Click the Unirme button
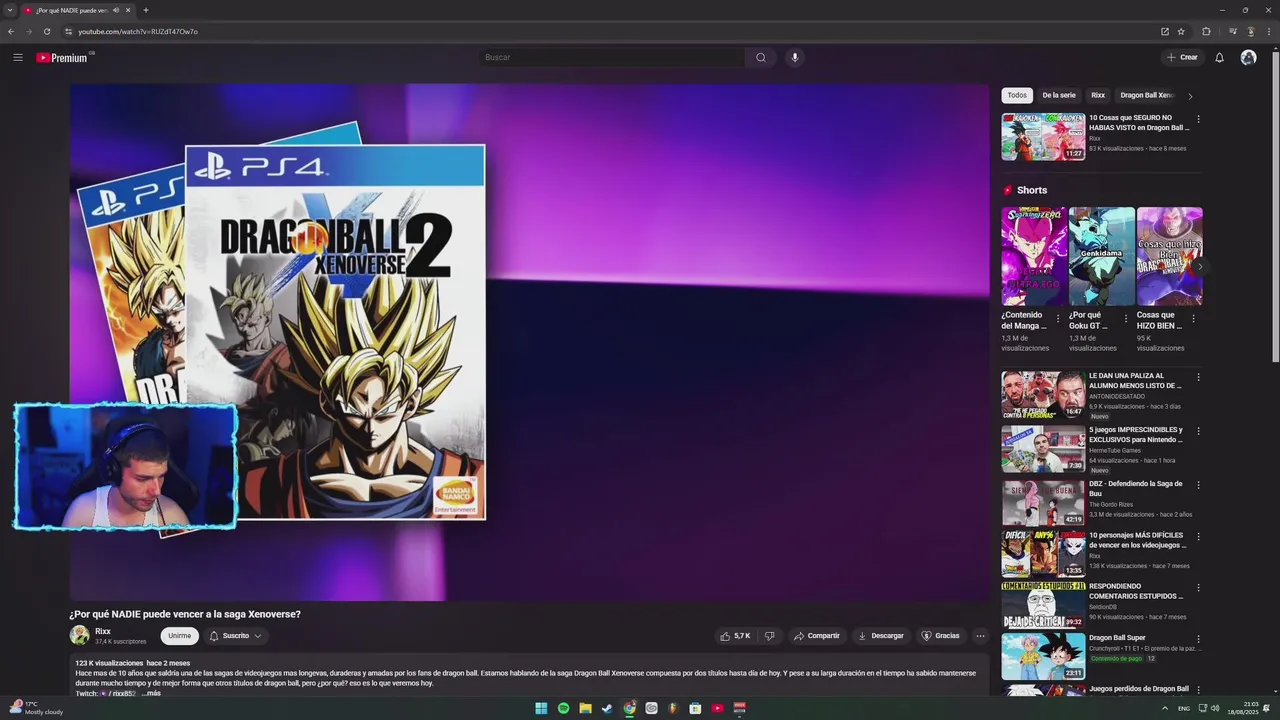This screenshot has width=1280, height=720. (179, 636)
